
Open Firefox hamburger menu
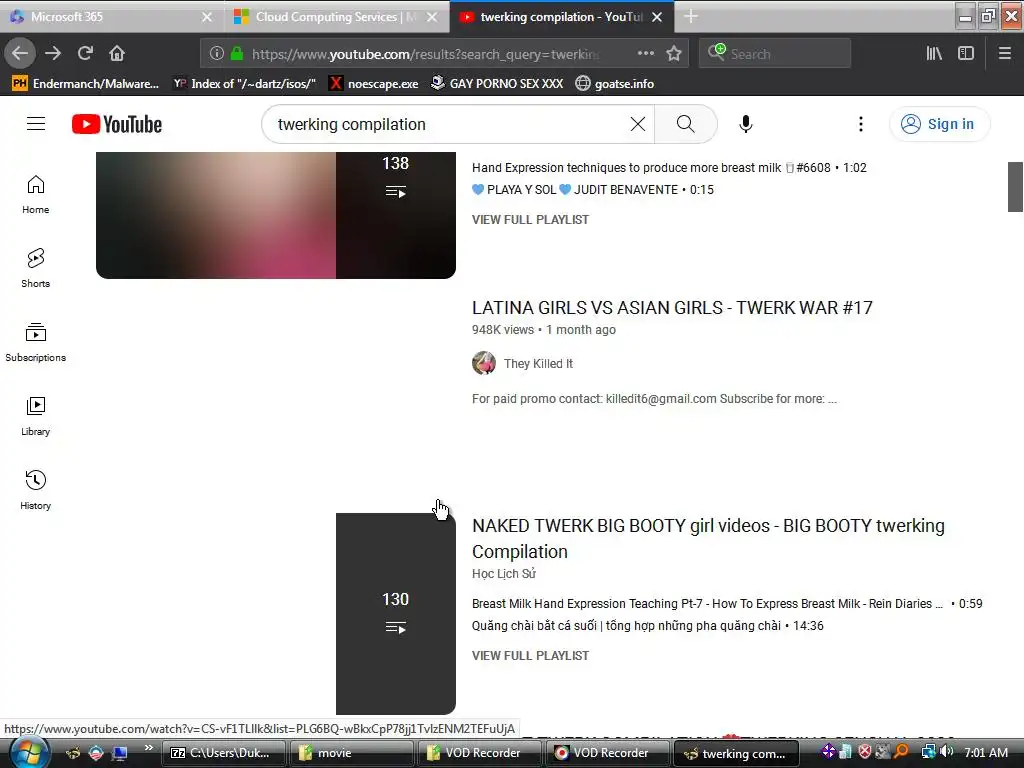[x=1005, y=54]
